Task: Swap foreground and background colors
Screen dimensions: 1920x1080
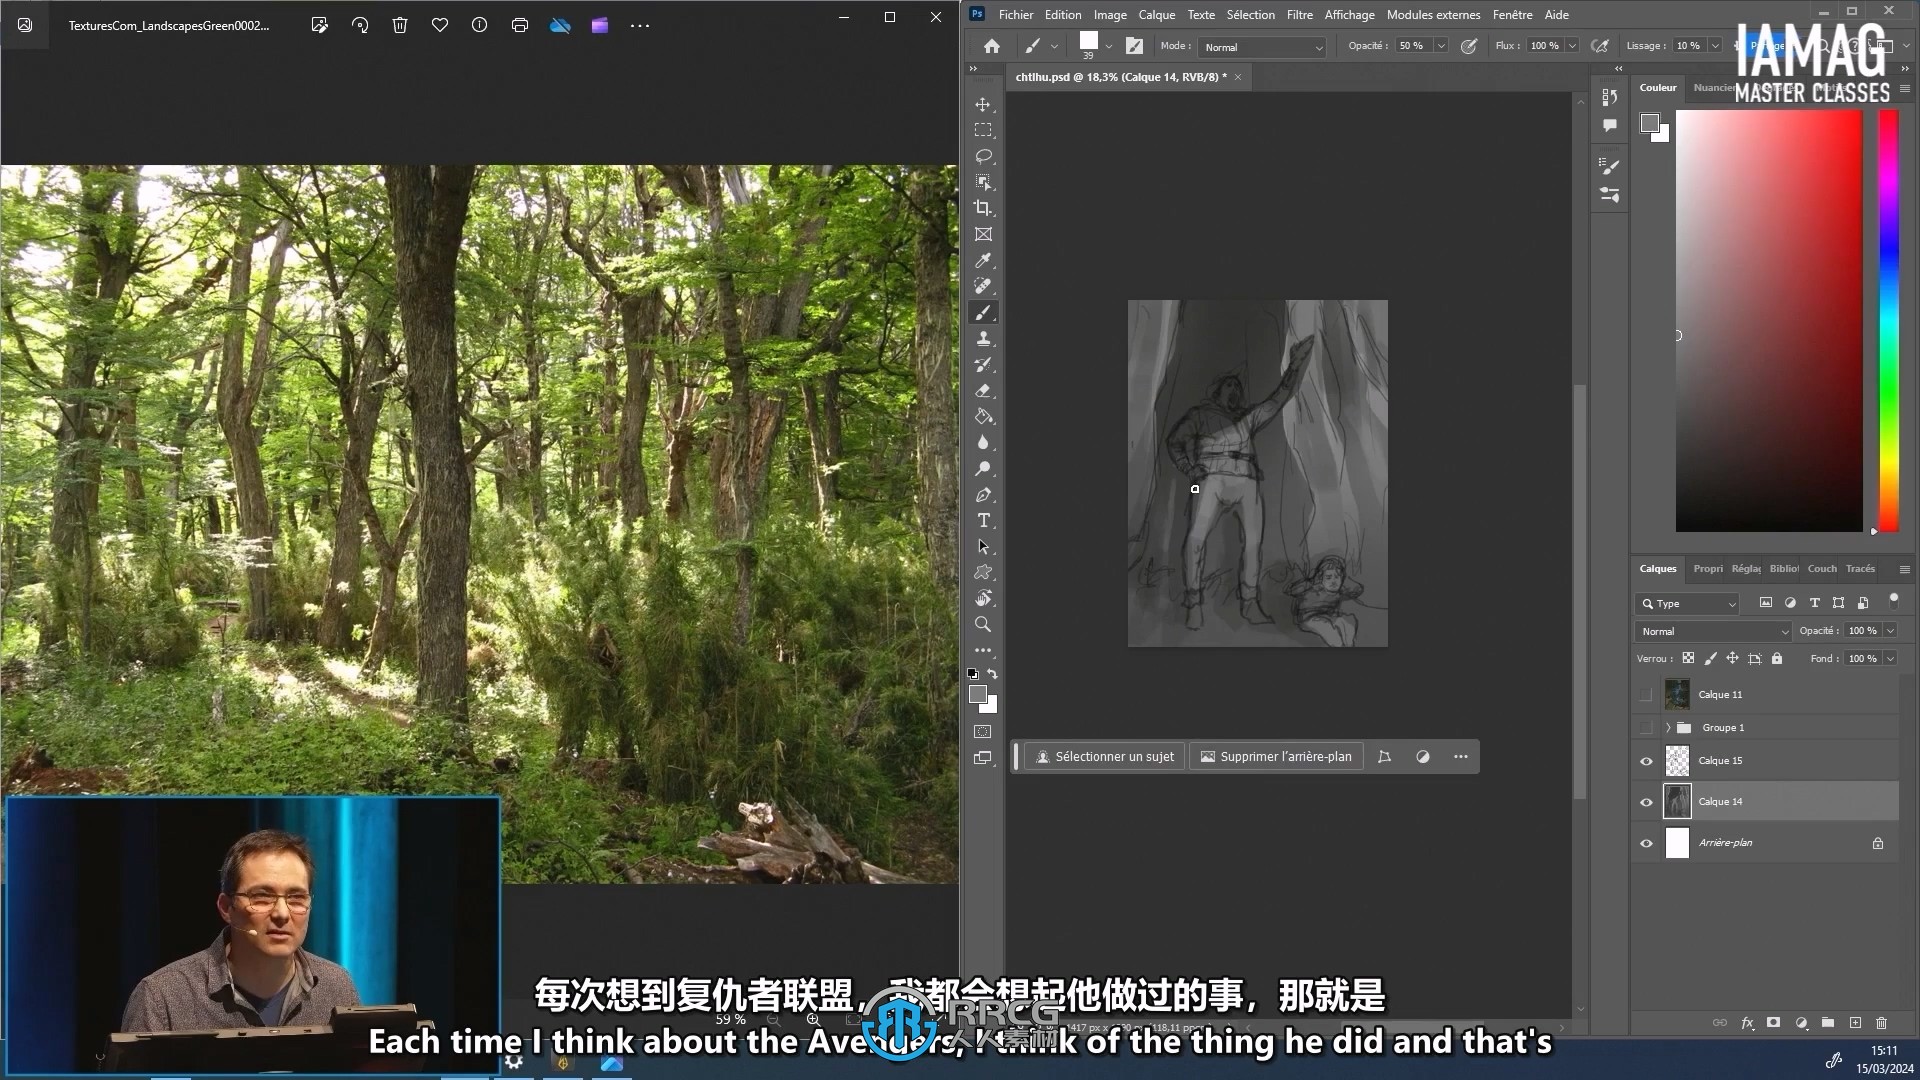Action: coord(992,675)
